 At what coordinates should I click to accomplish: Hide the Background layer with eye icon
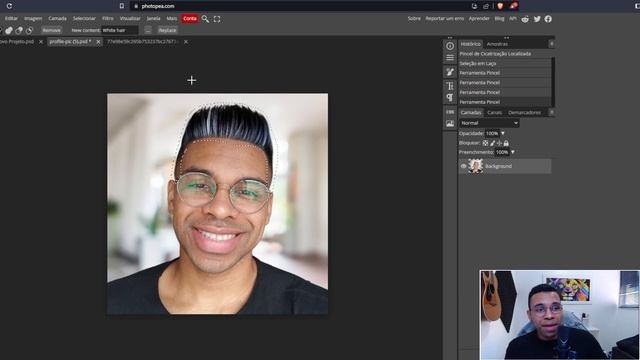(463, 166)
